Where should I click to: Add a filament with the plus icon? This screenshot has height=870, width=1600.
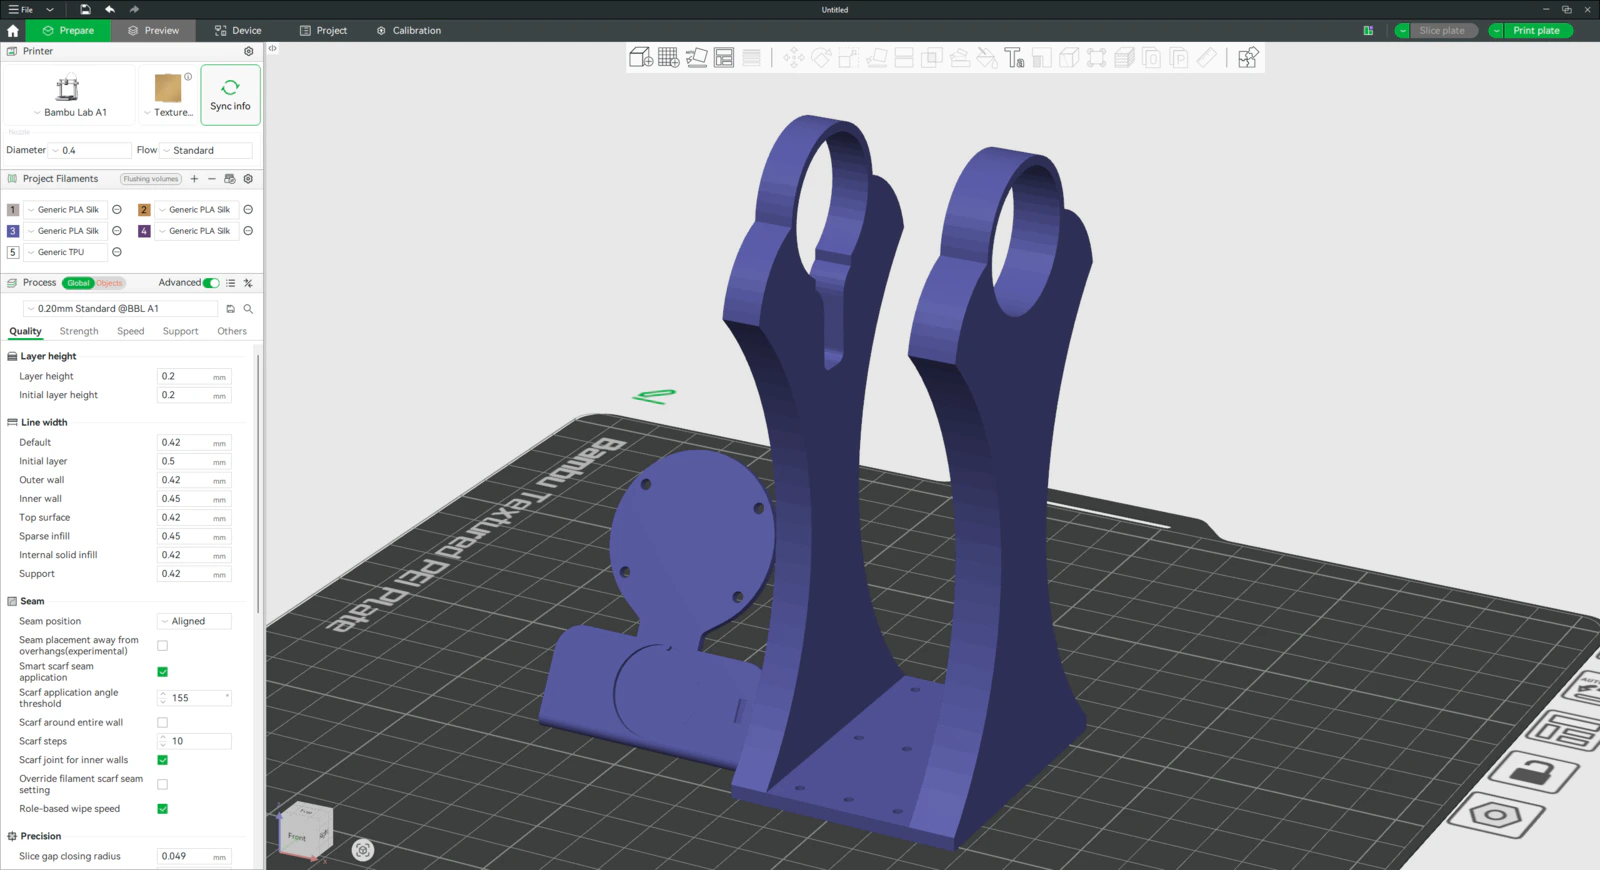pyautogui.click(x=194, y=179)
